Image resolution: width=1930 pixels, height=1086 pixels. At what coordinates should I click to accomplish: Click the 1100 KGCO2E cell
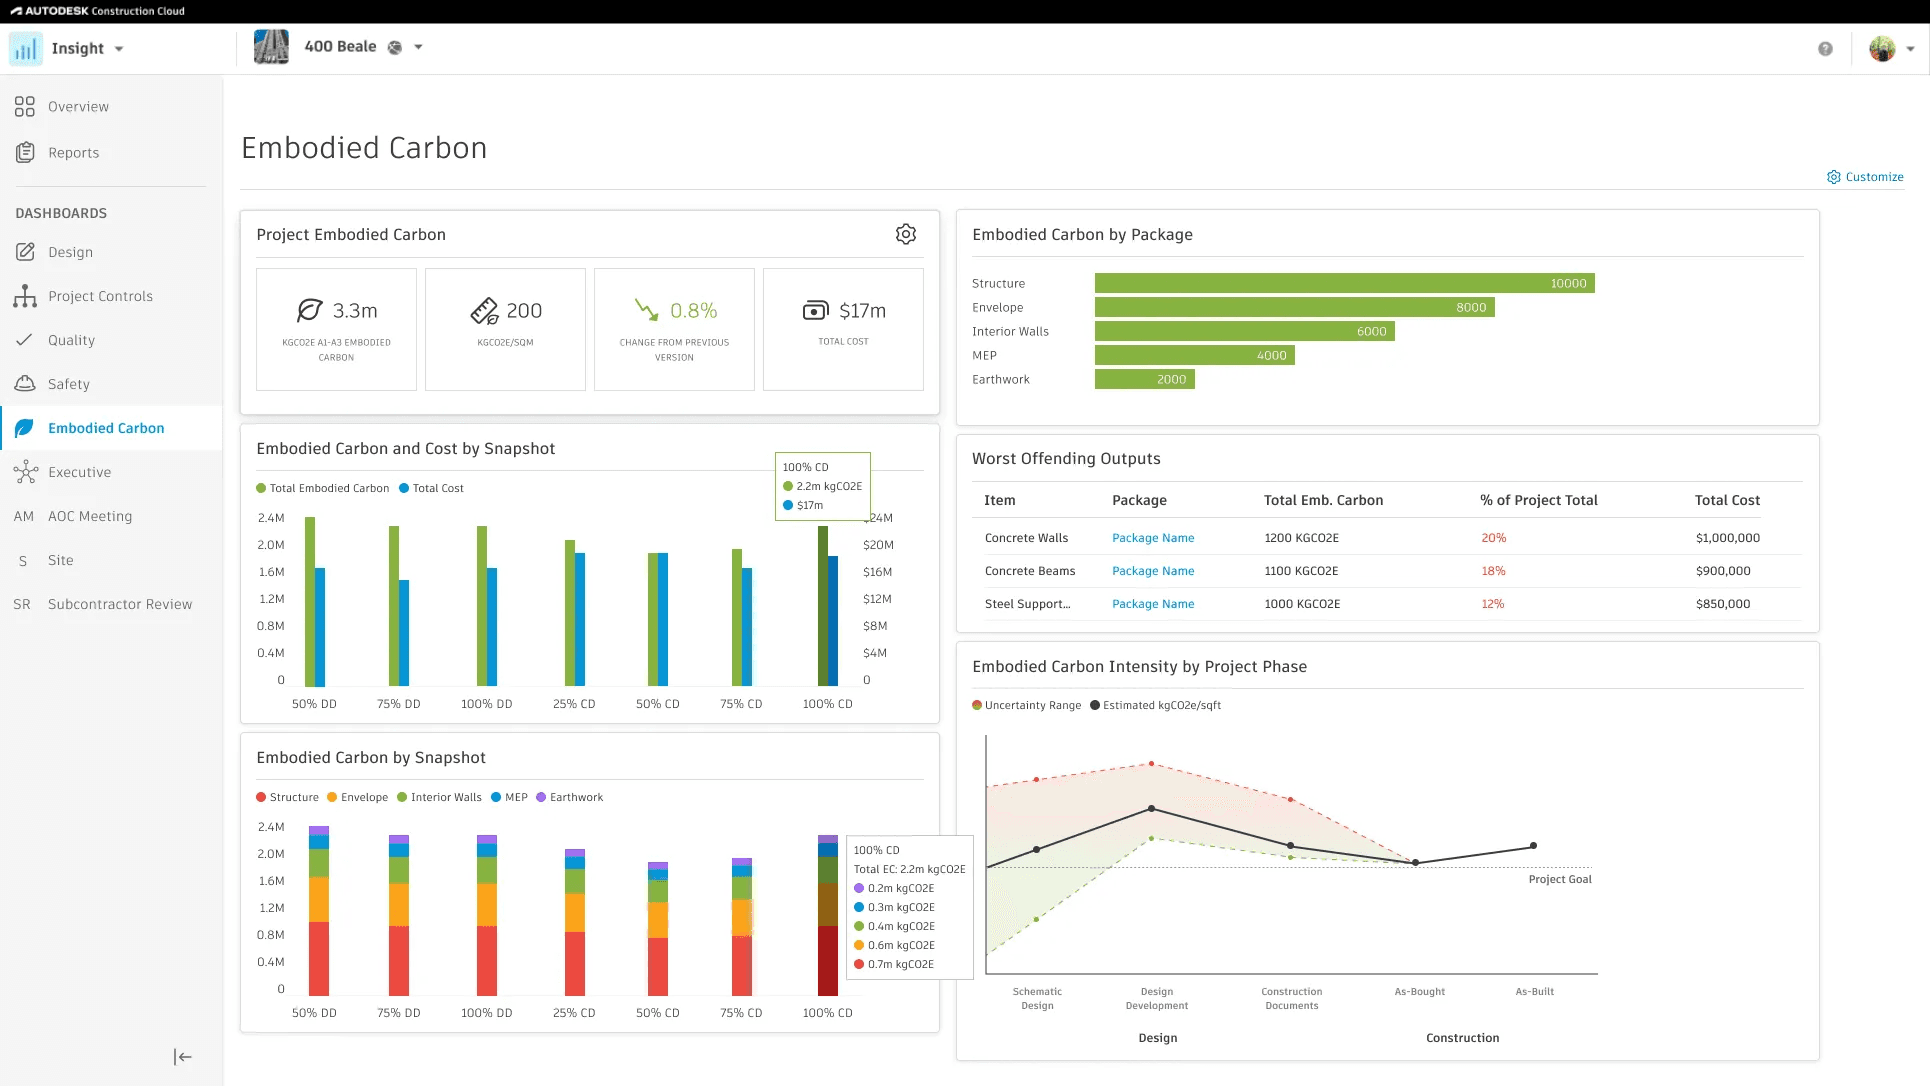click(x=1302, y=571)
